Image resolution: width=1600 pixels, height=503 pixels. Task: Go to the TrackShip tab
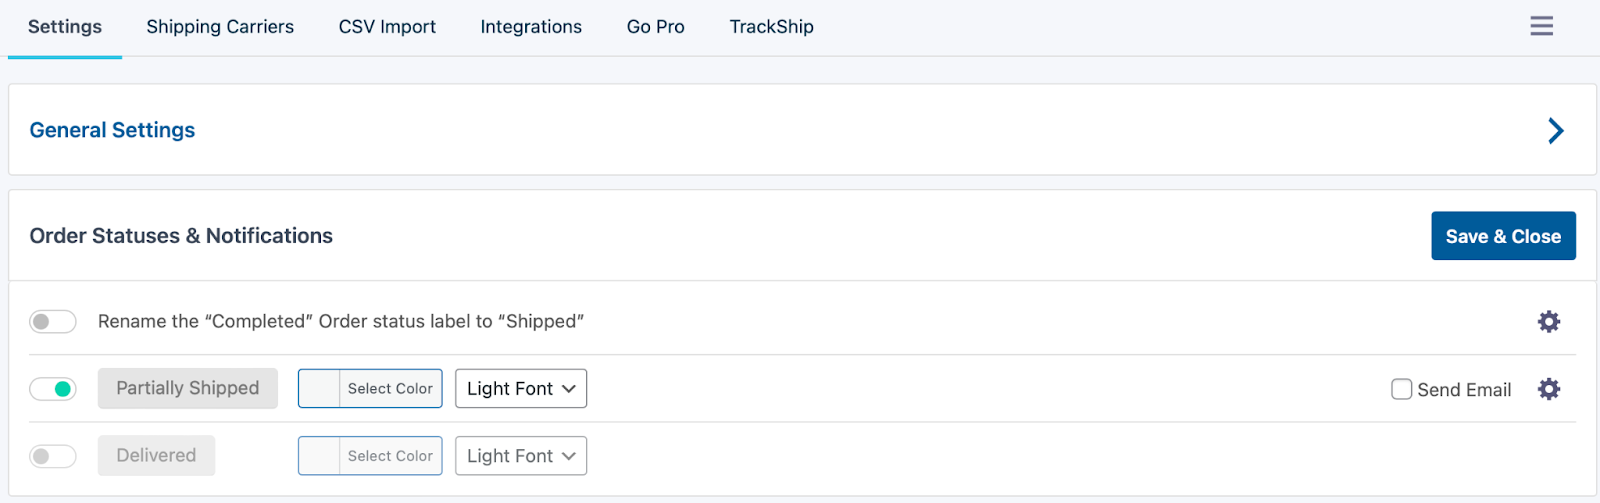[x=771, y=27]
